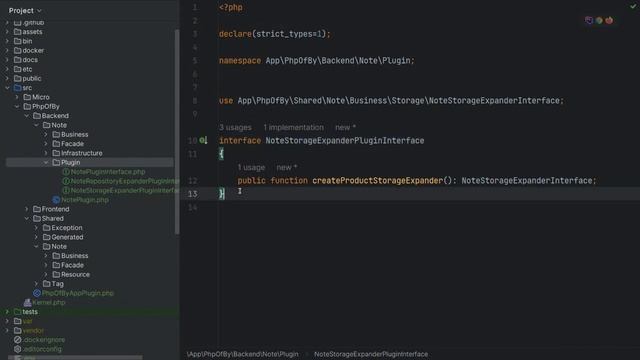Image resolution: width=640 pixels, height=360 pixels.
Task: Click the etc folder icon
Action: coord(18,69)
